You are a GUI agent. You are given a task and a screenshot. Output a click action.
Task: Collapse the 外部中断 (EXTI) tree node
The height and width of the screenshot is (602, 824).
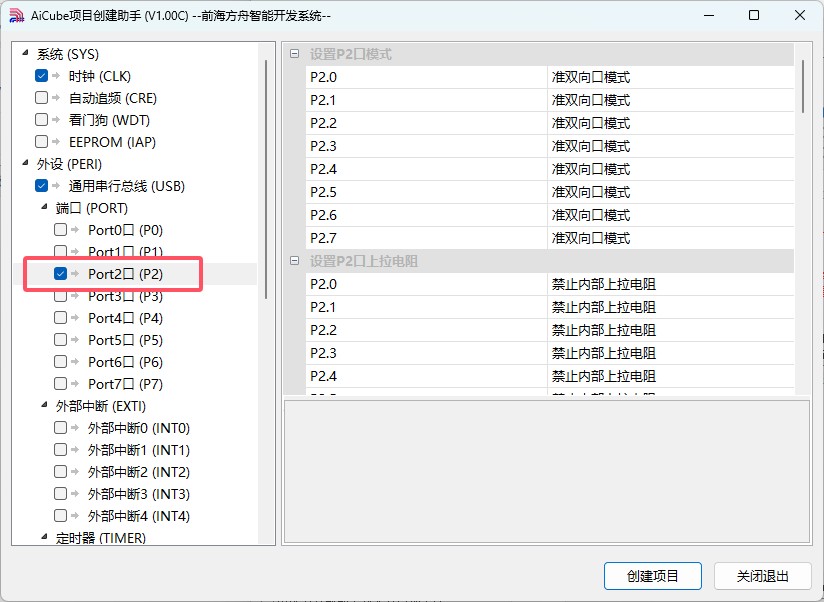44,405
